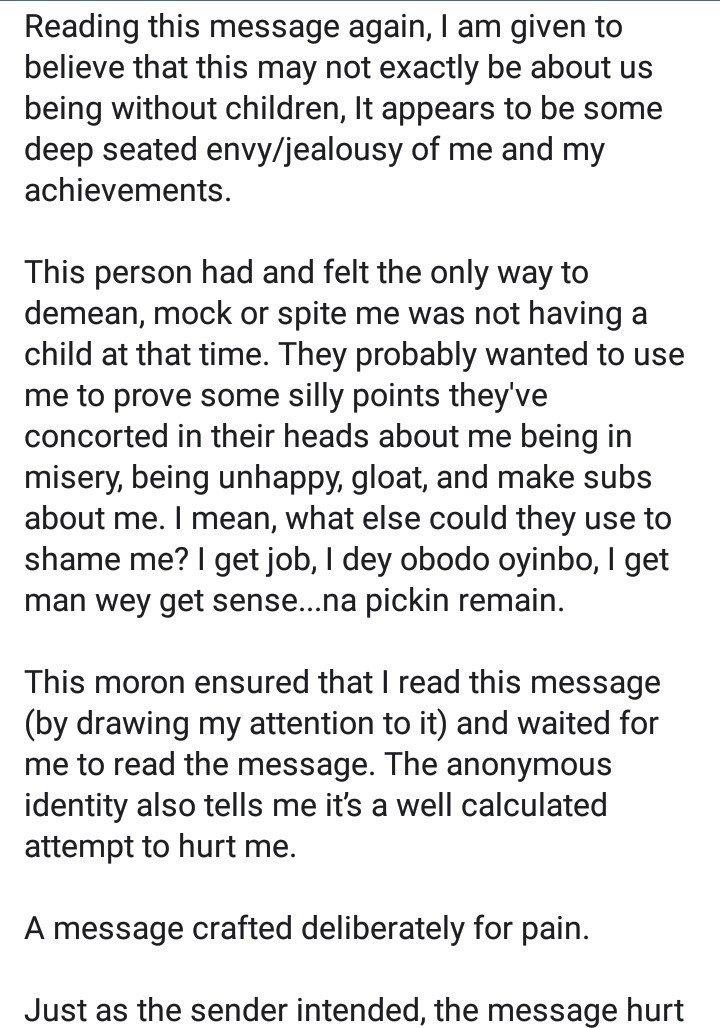The width and height of the screenshot is (720, 1028).
Task: Click the sentence "A message crafted deliberately for pain."
Action: [x=307, y=928]
